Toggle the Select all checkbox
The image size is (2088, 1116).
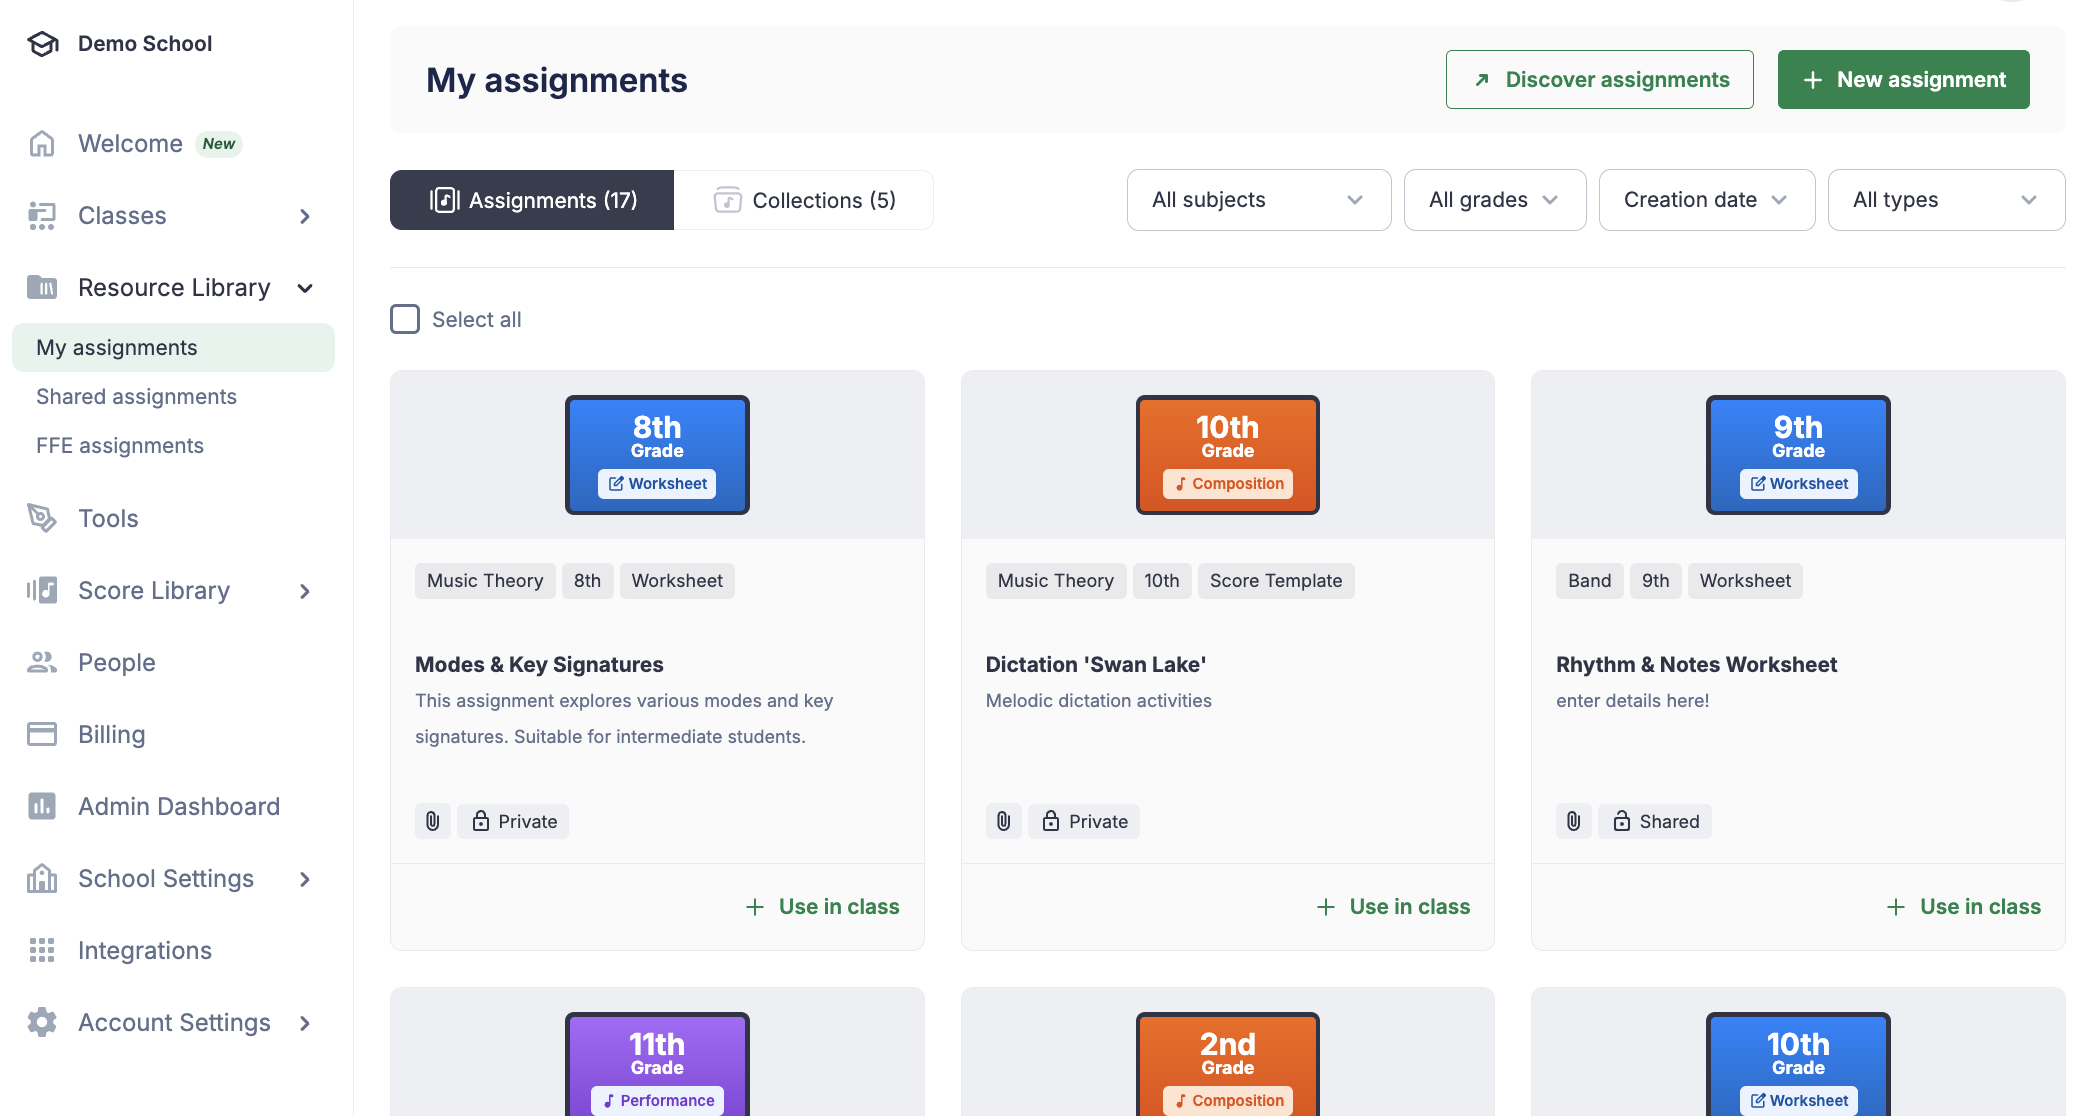point(405,319)
